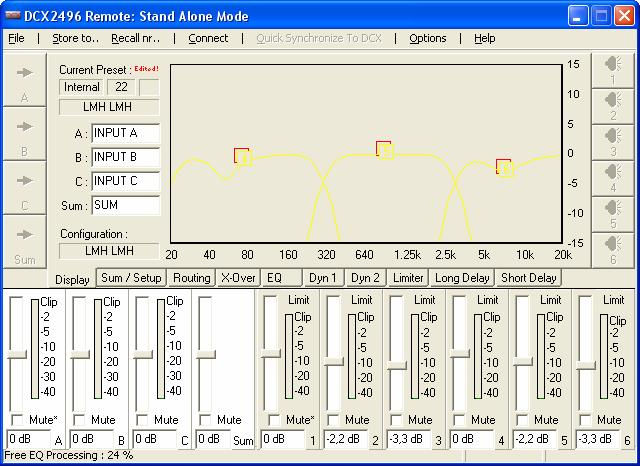Click the SUM name field
Viewport: 640px width, 466px height.
126,205
